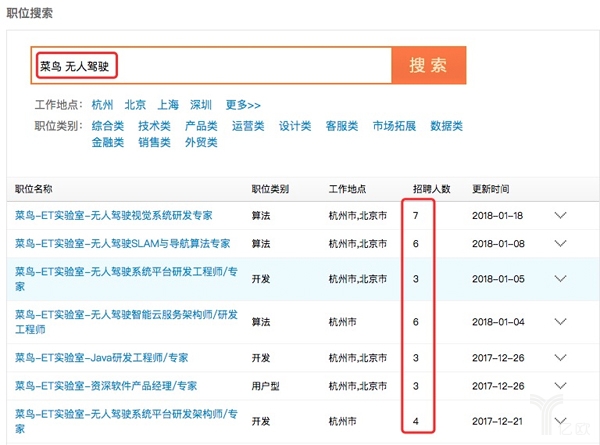Select 杭州 as work location

(x=102, y=105)
